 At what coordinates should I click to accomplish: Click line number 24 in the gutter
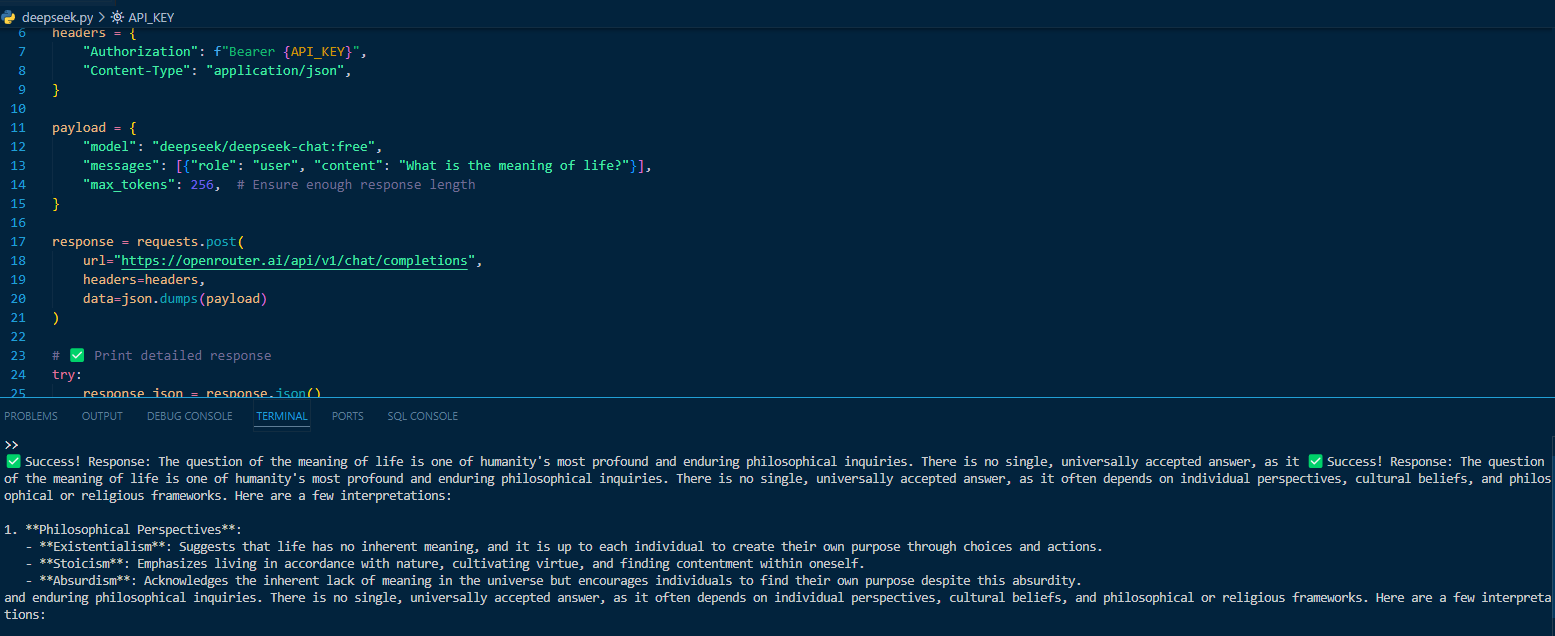(x=18, y=375)
